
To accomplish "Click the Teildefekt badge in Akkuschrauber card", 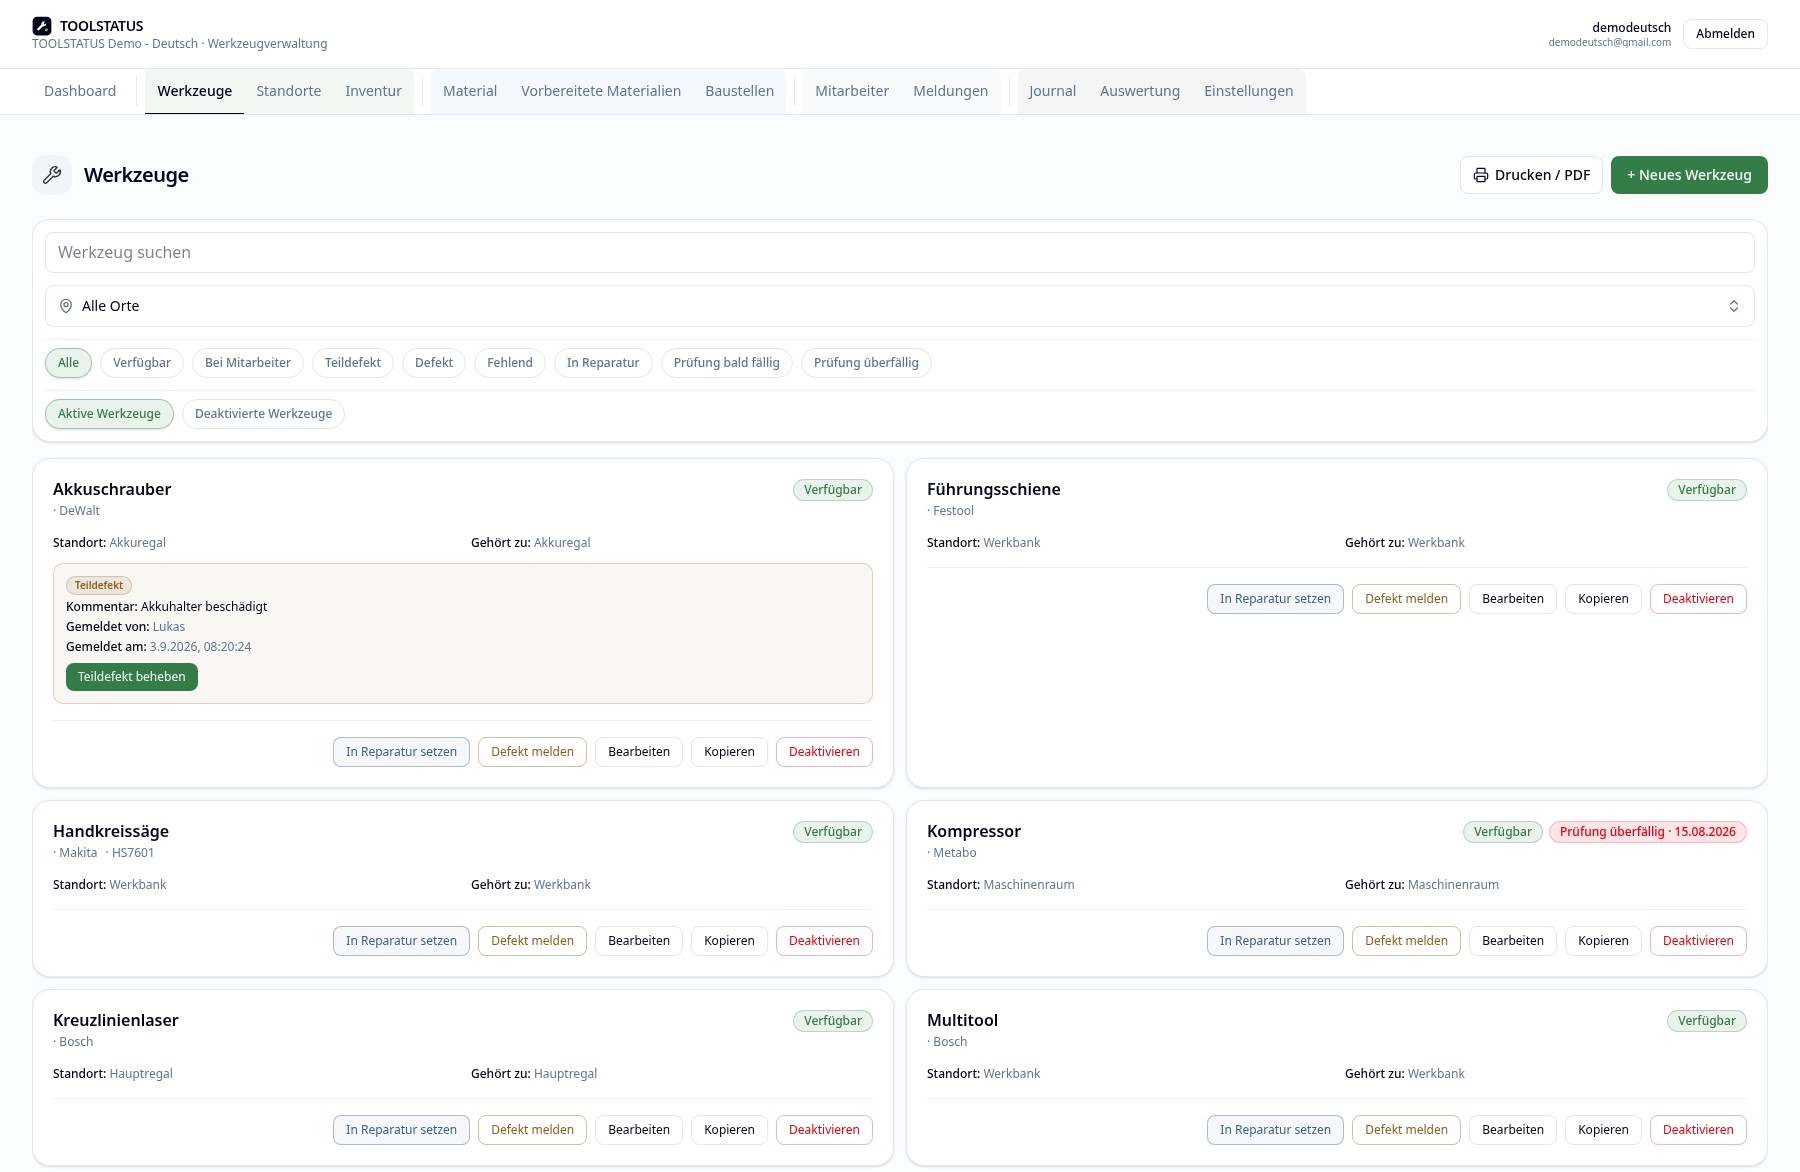I will 99,586.
